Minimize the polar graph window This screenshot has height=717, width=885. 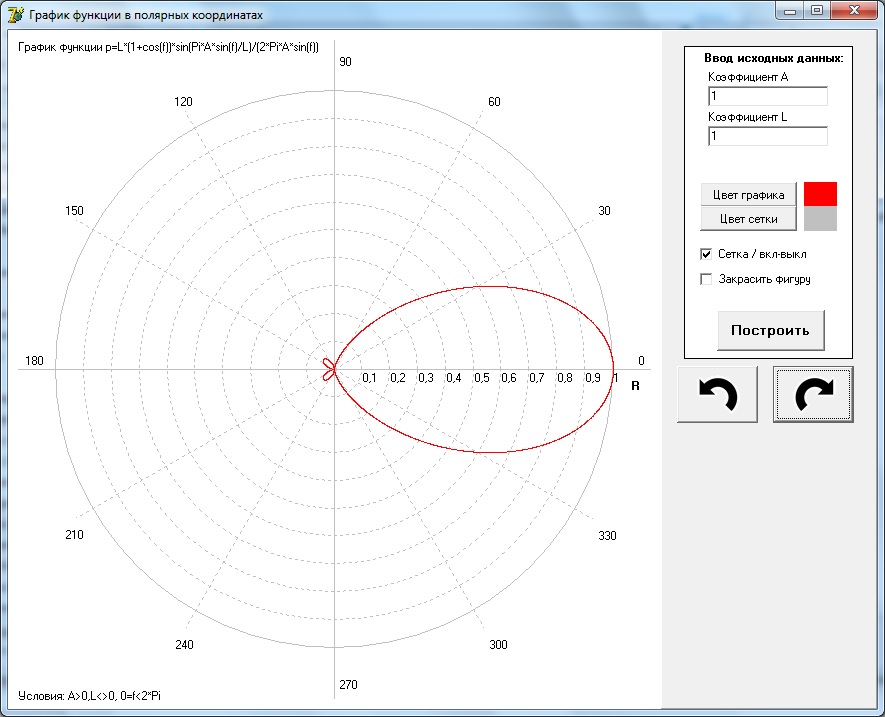click(791, 10)
